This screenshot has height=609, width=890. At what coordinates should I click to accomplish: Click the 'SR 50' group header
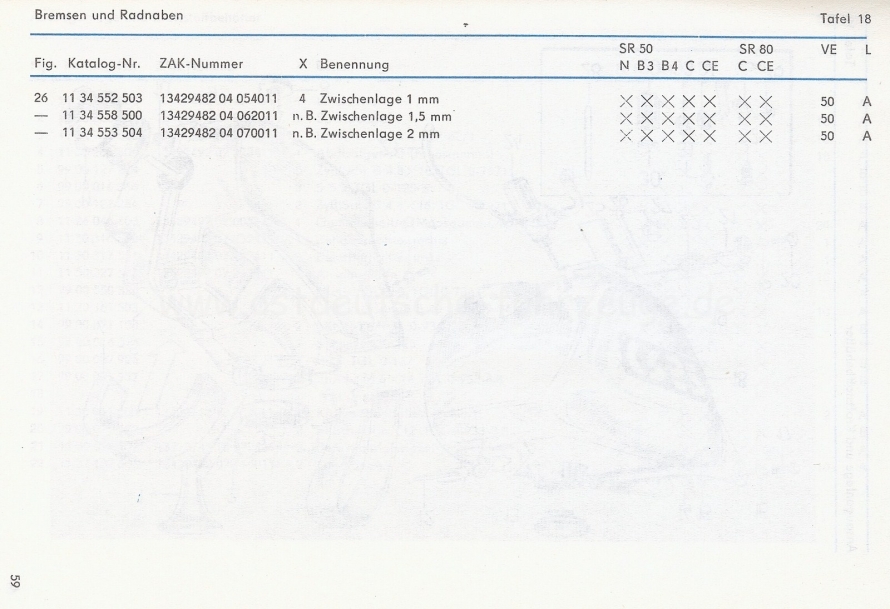[636, 49]
